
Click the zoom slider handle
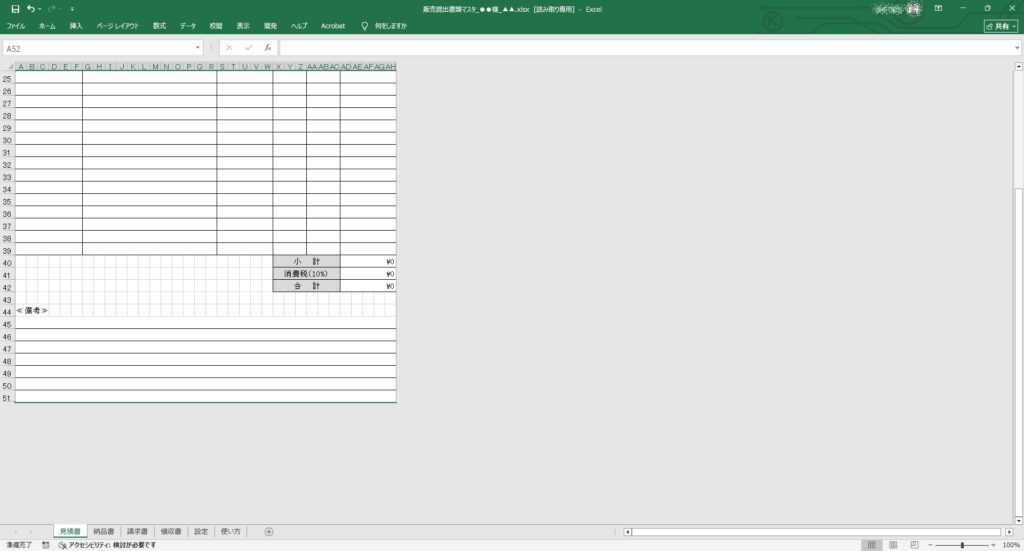pyautogui.click(x=962, y=544)
